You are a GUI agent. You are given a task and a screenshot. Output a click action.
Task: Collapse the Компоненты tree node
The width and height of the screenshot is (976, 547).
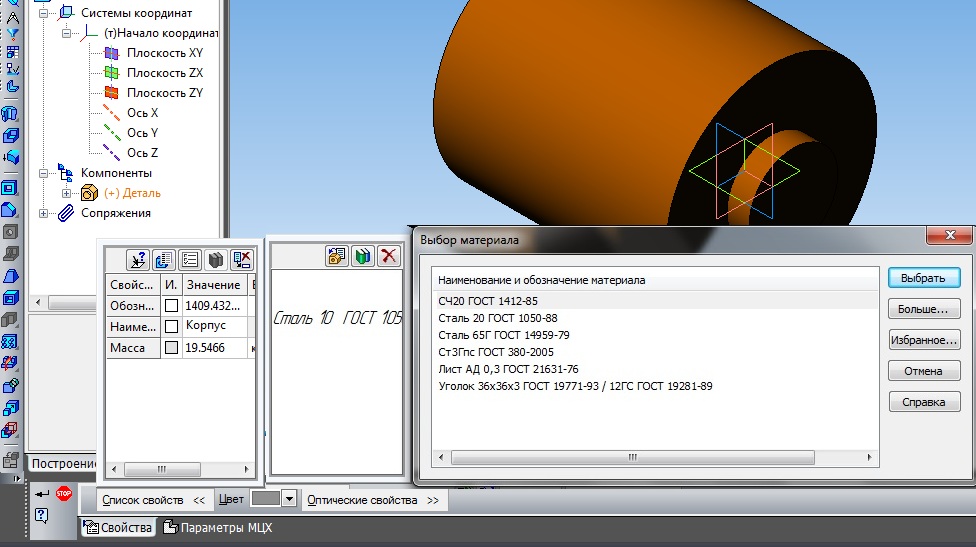click(x=44, y=173)
